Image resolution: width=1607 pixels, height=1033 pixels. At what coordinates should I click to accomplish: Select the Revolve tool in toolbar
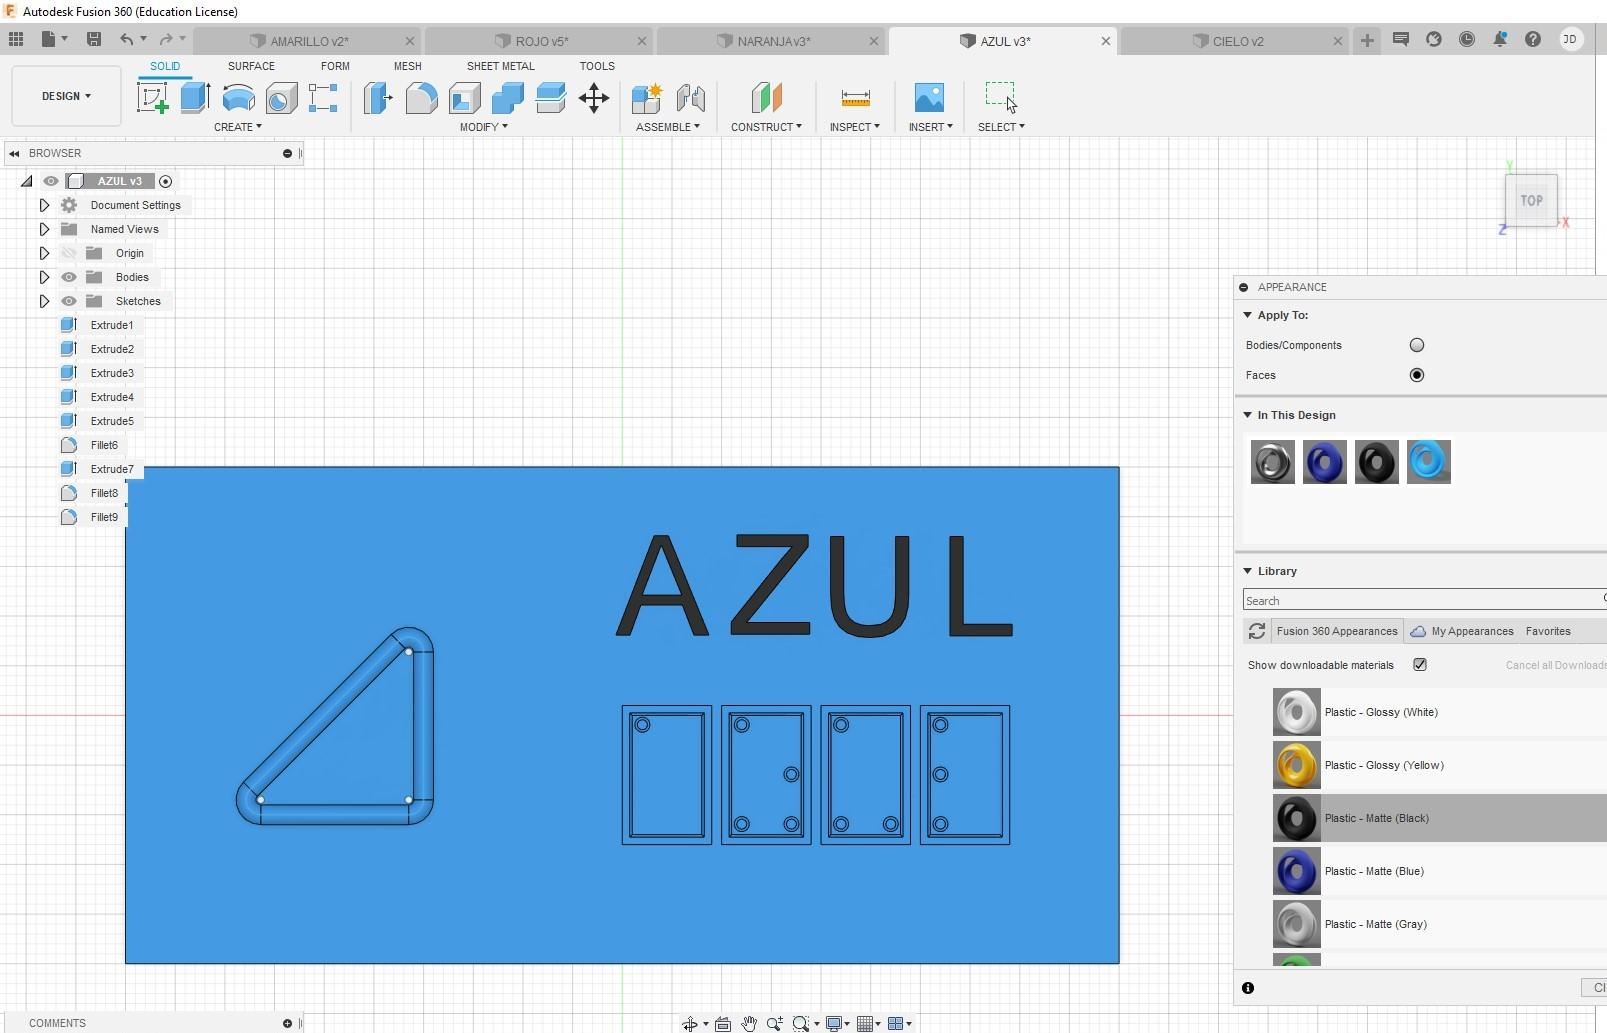(238, 98)
